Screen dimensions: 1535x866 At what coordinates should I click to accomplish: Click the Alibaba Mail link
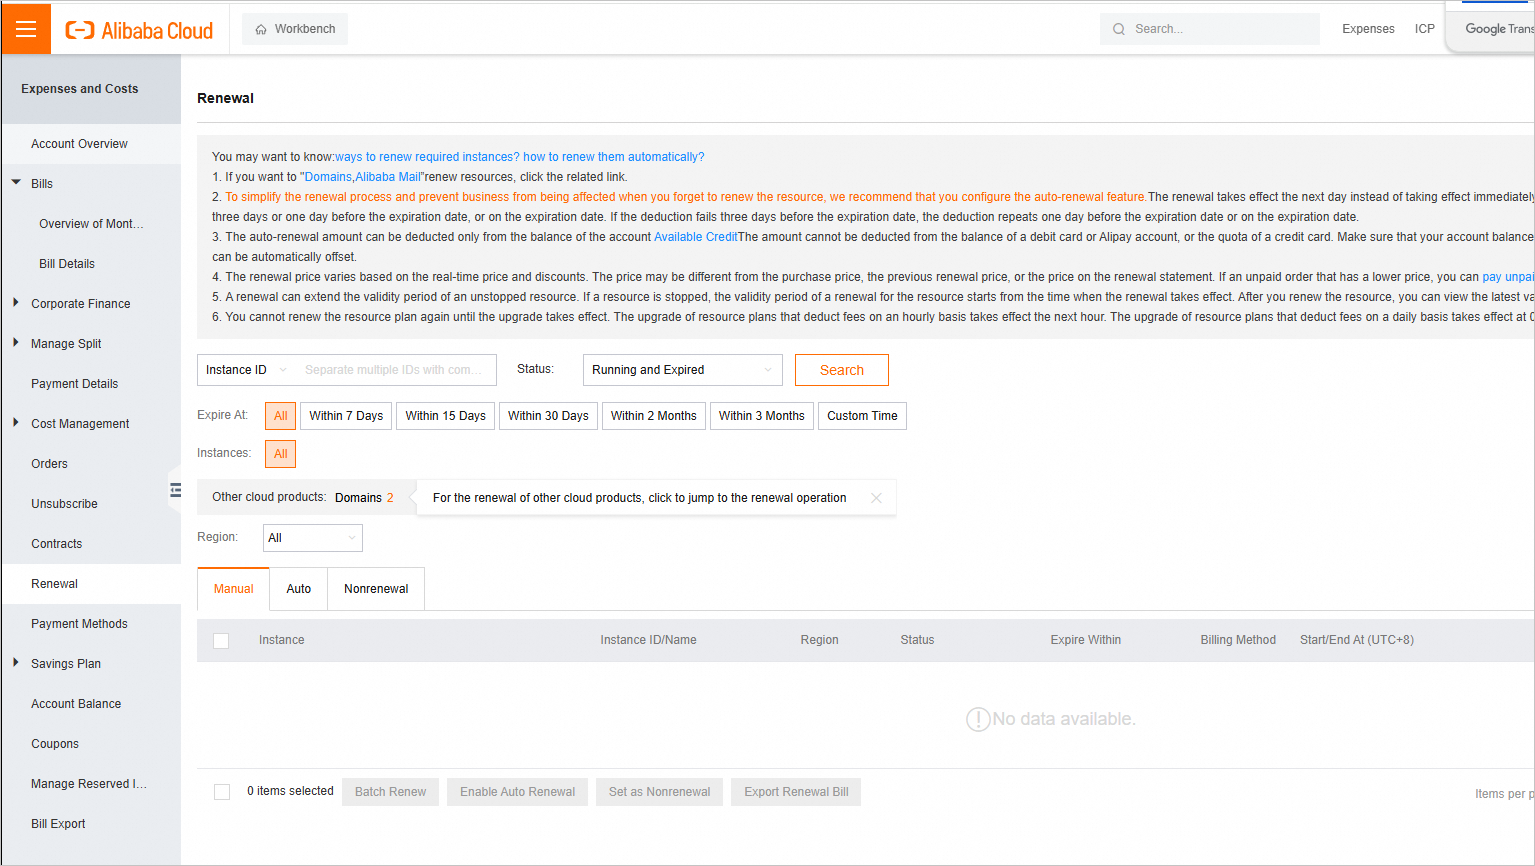point(388,177)
